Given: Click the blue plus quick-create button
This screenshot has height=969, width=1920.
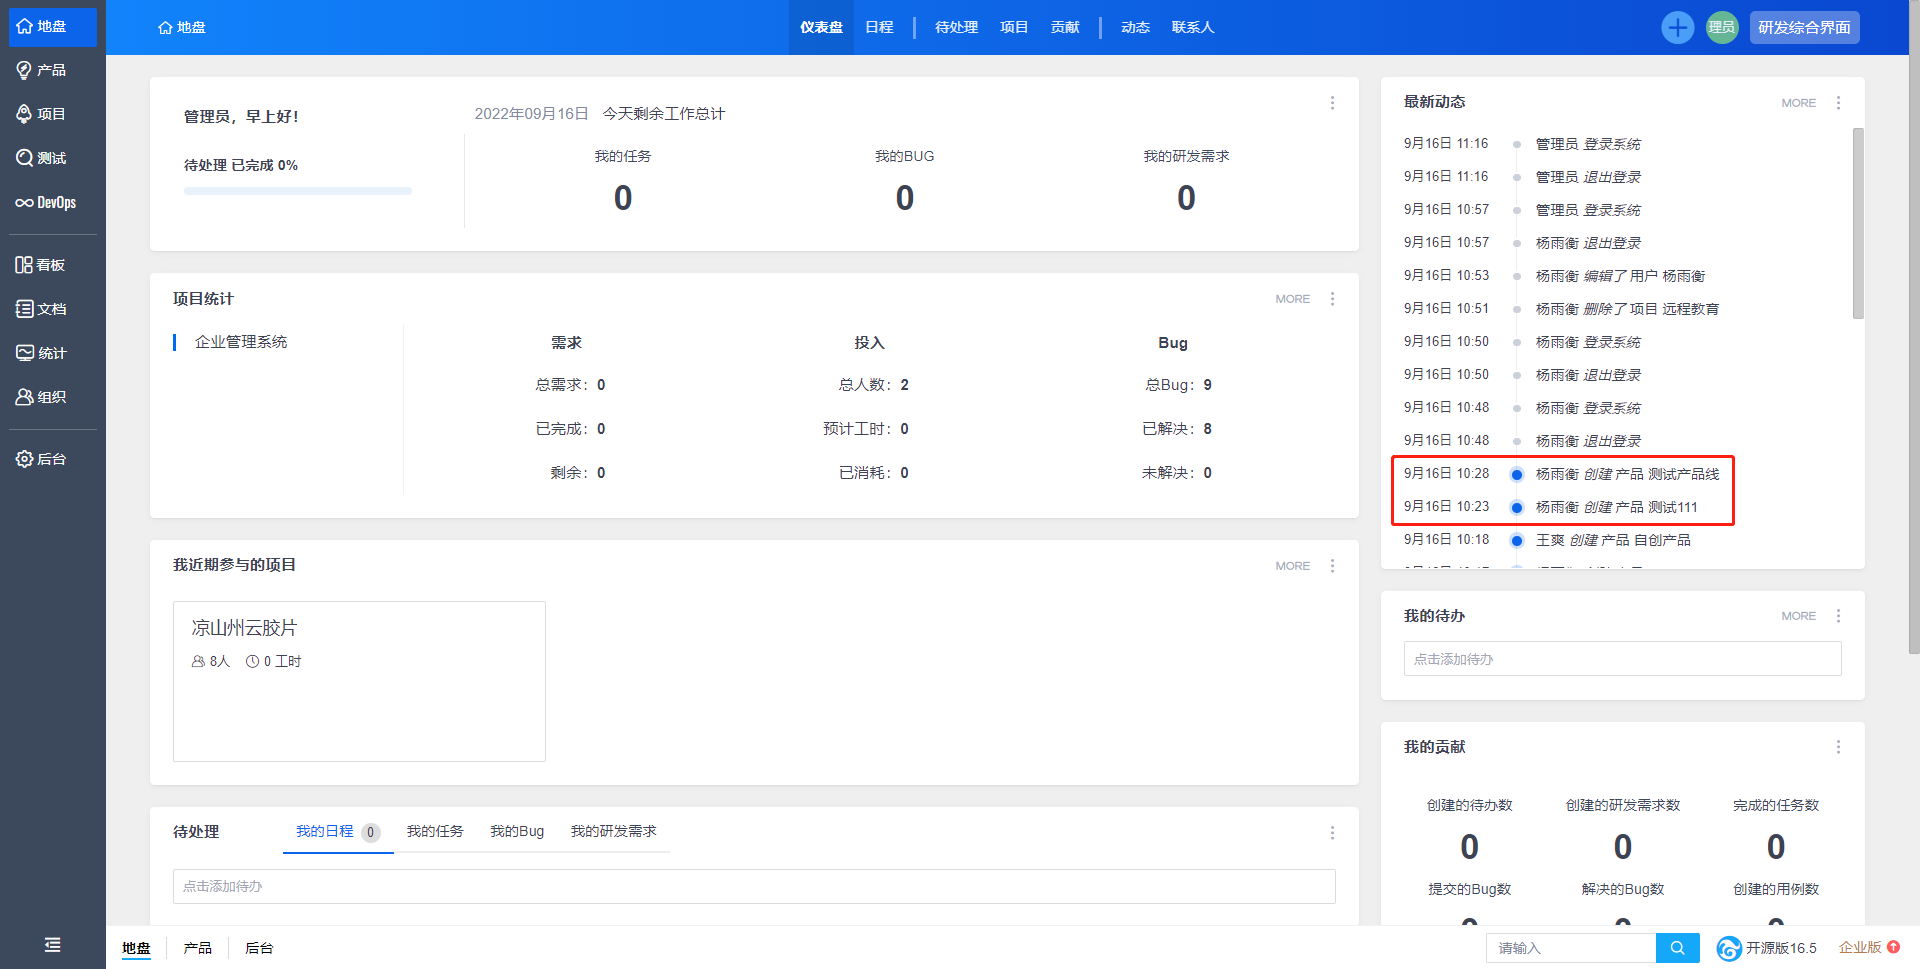Looking at the screenshot, I should tap(1677, 28).
